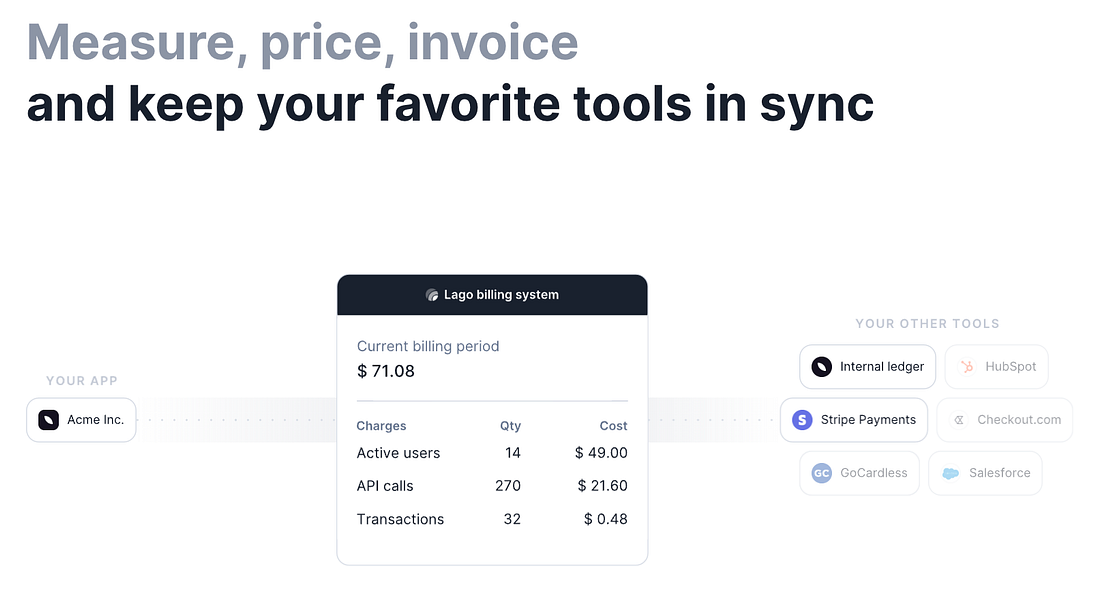Viewport: 1094px width, 600px height.
Task: Click the Acme Inc. app logo icon
Action: [48, 420]
